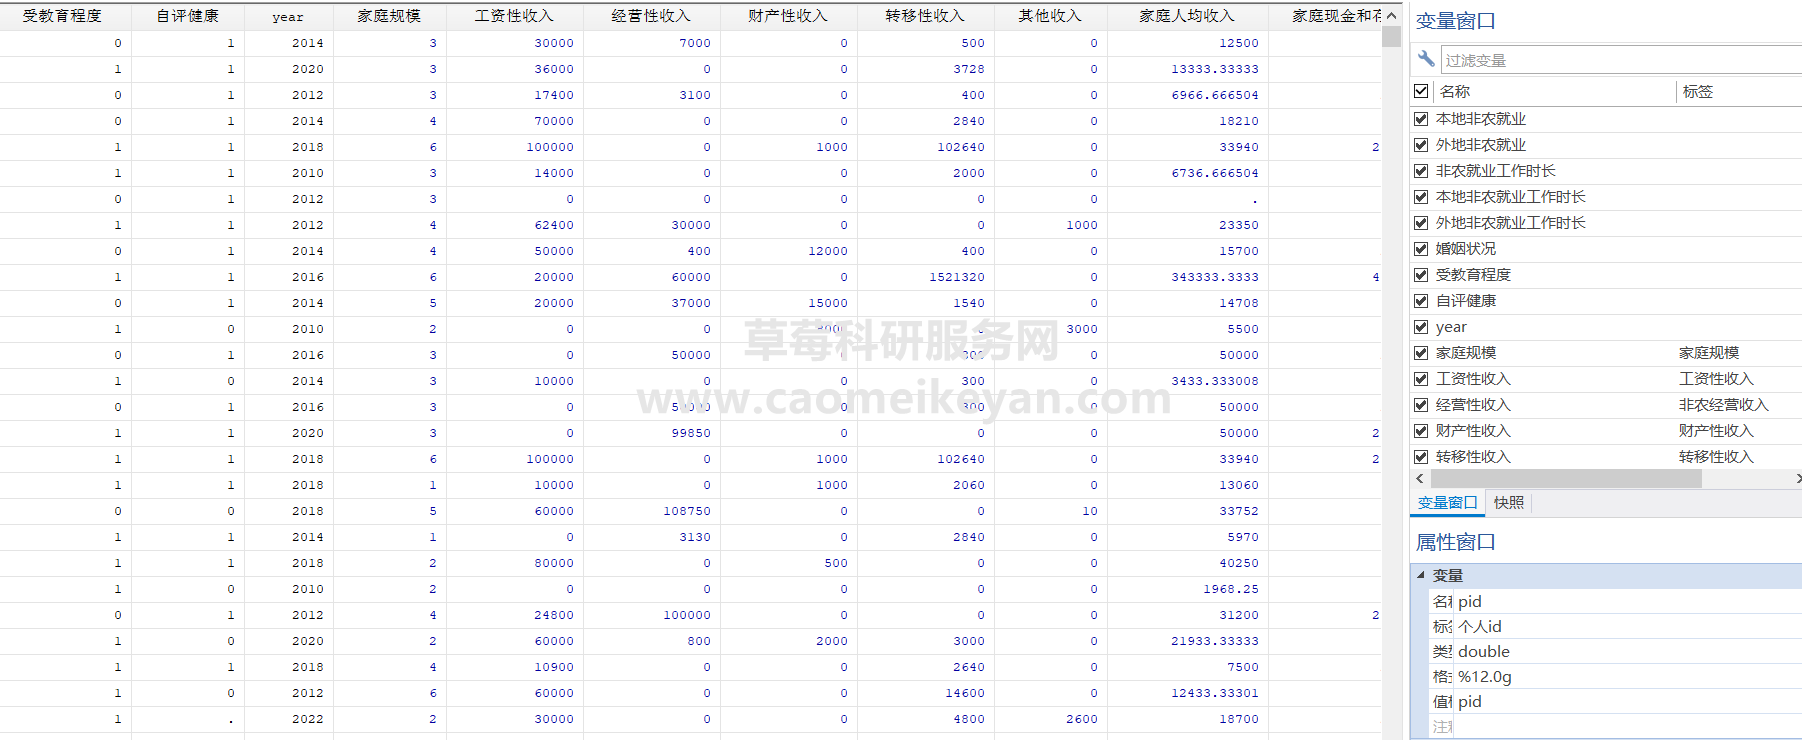Select cell value 12000 in 财产性收入 column
Screen dimensions: 1802x740
828,251
